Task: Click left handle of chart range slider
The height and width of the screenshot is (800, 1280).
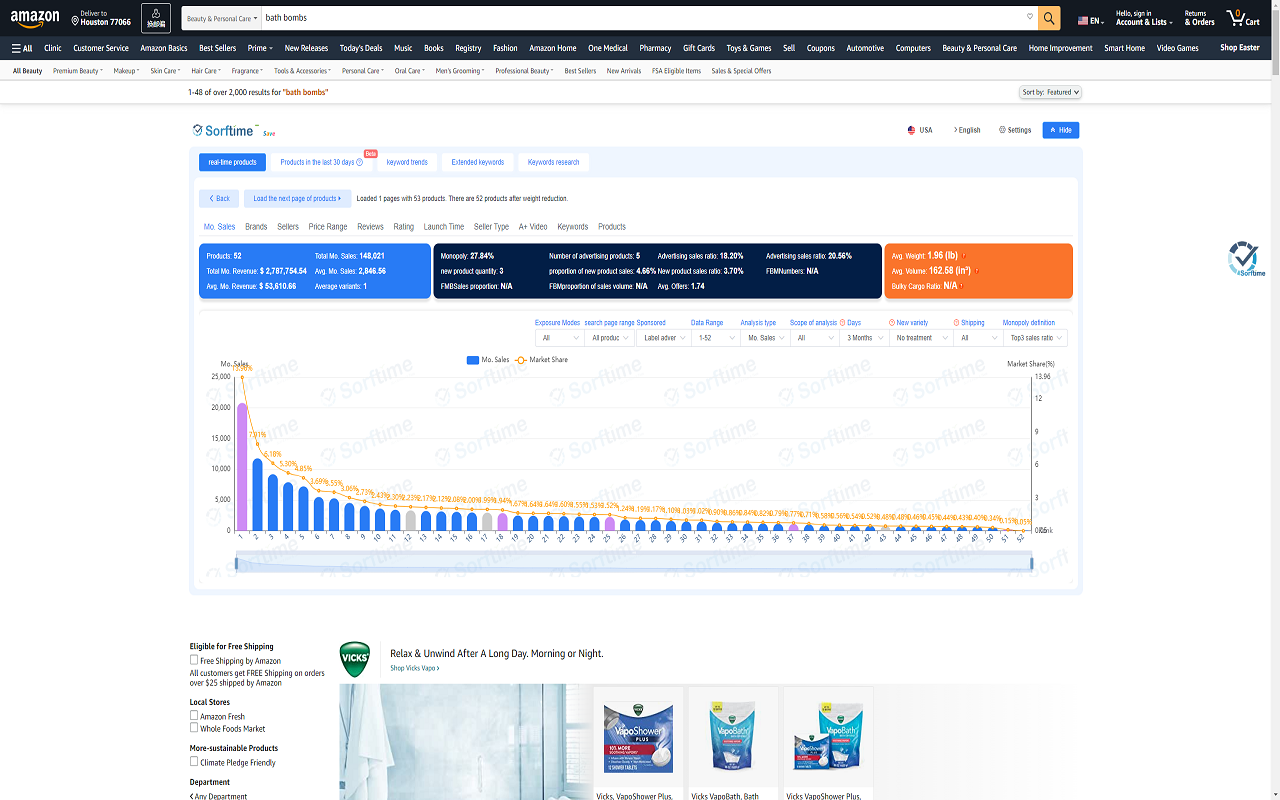Action: (x=236, y=564)
